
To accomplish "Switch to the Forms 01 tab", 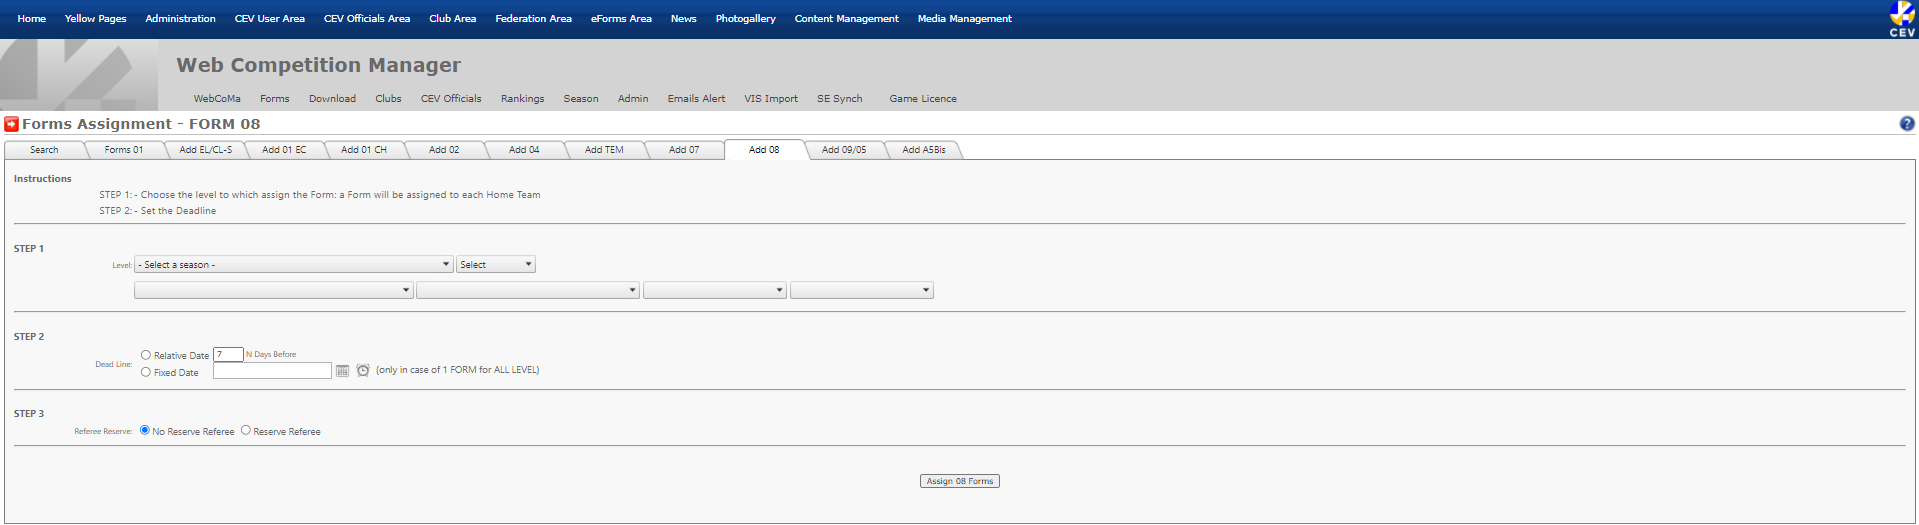I will pos(124,150).
